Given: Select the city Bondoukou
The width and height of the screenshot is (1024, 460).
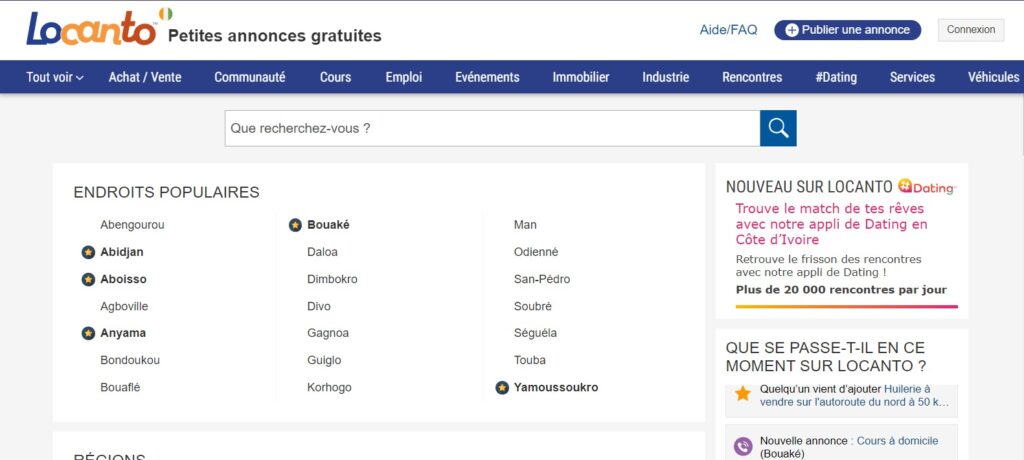Looking at the screenshot, I should 130,360.
